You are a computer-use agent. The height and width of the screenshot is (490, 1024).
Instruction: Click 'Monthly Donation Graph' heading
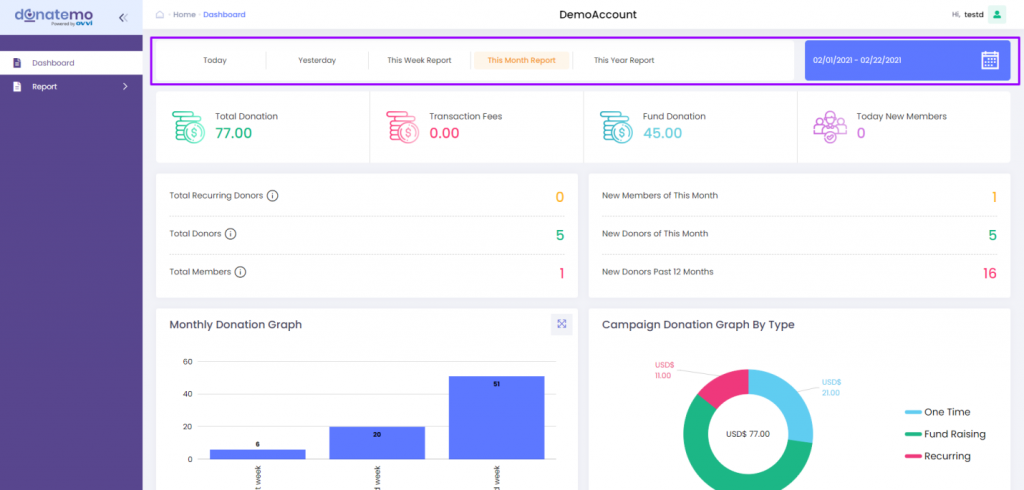pos(235,324)
